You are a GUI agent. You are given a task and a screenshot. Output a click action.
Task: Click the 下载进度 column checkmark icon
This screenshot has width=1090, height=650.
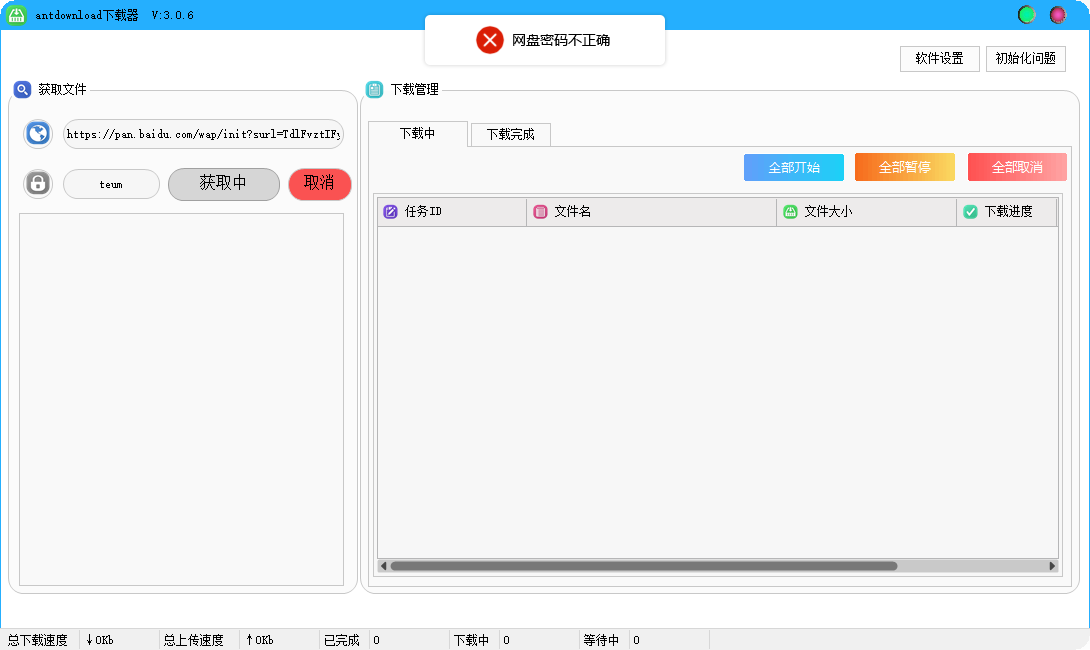coord(970,211)
